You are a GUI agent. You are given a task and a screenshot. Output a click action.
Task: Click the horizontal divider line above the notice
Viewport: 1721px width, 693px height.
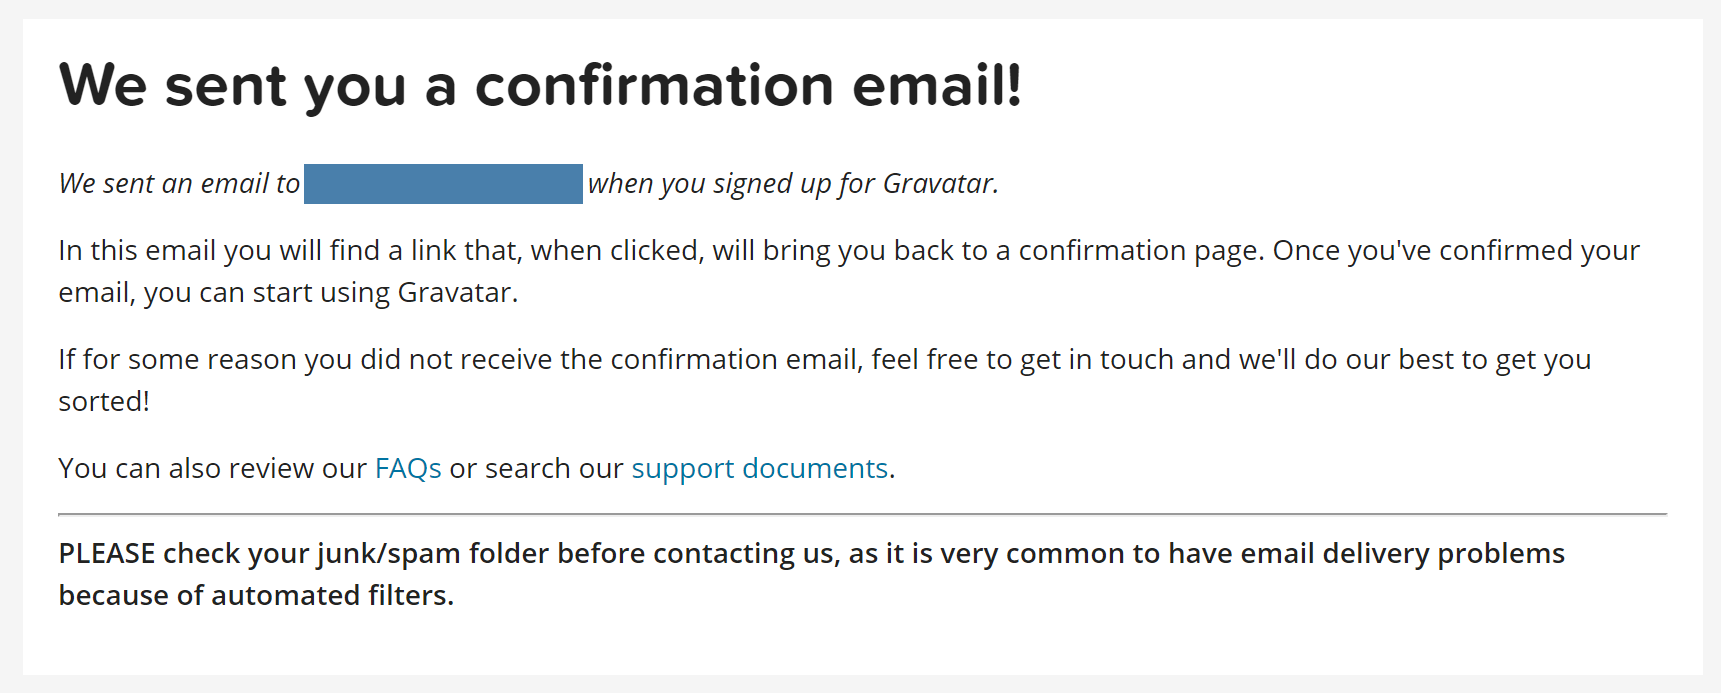[862, 514]
